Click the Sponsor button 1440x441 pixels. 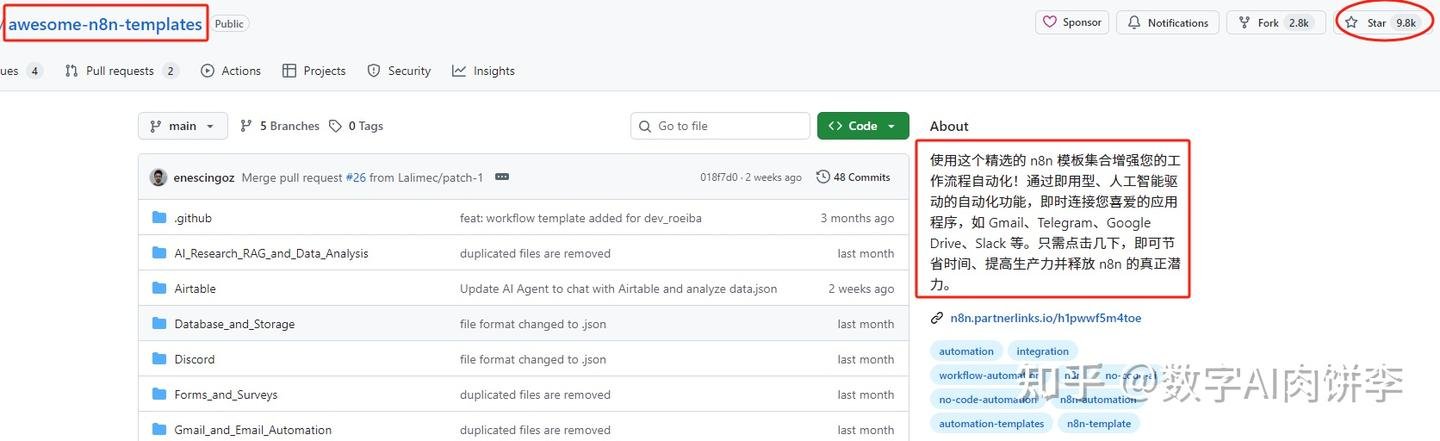(x=1072, y=22)
